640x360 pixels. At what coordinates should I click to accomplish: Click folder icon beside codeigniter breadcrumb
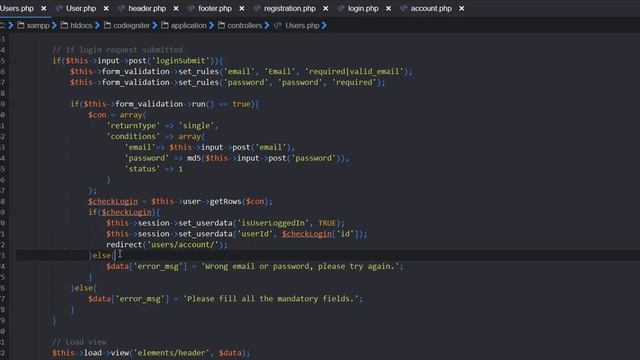point(107,25)
